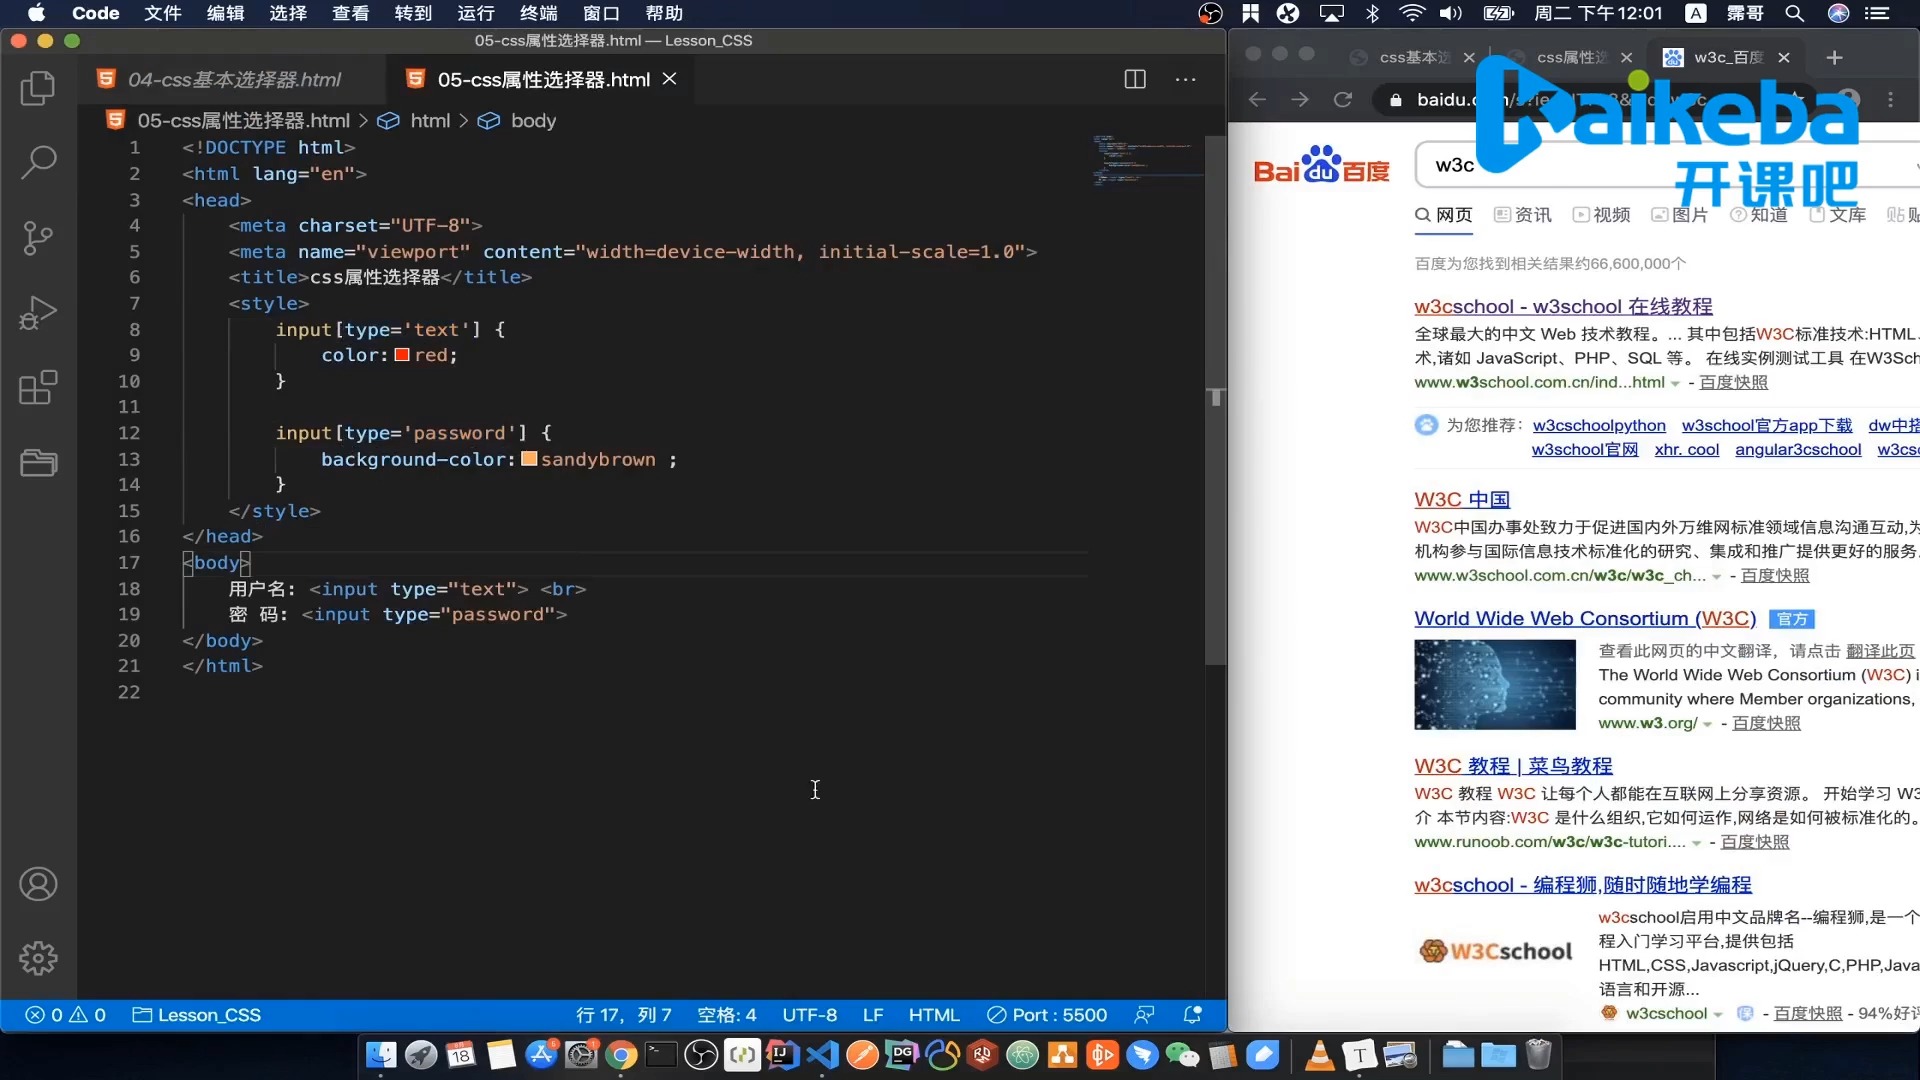Open DataGrip from the Dock

coord(902,1055)
